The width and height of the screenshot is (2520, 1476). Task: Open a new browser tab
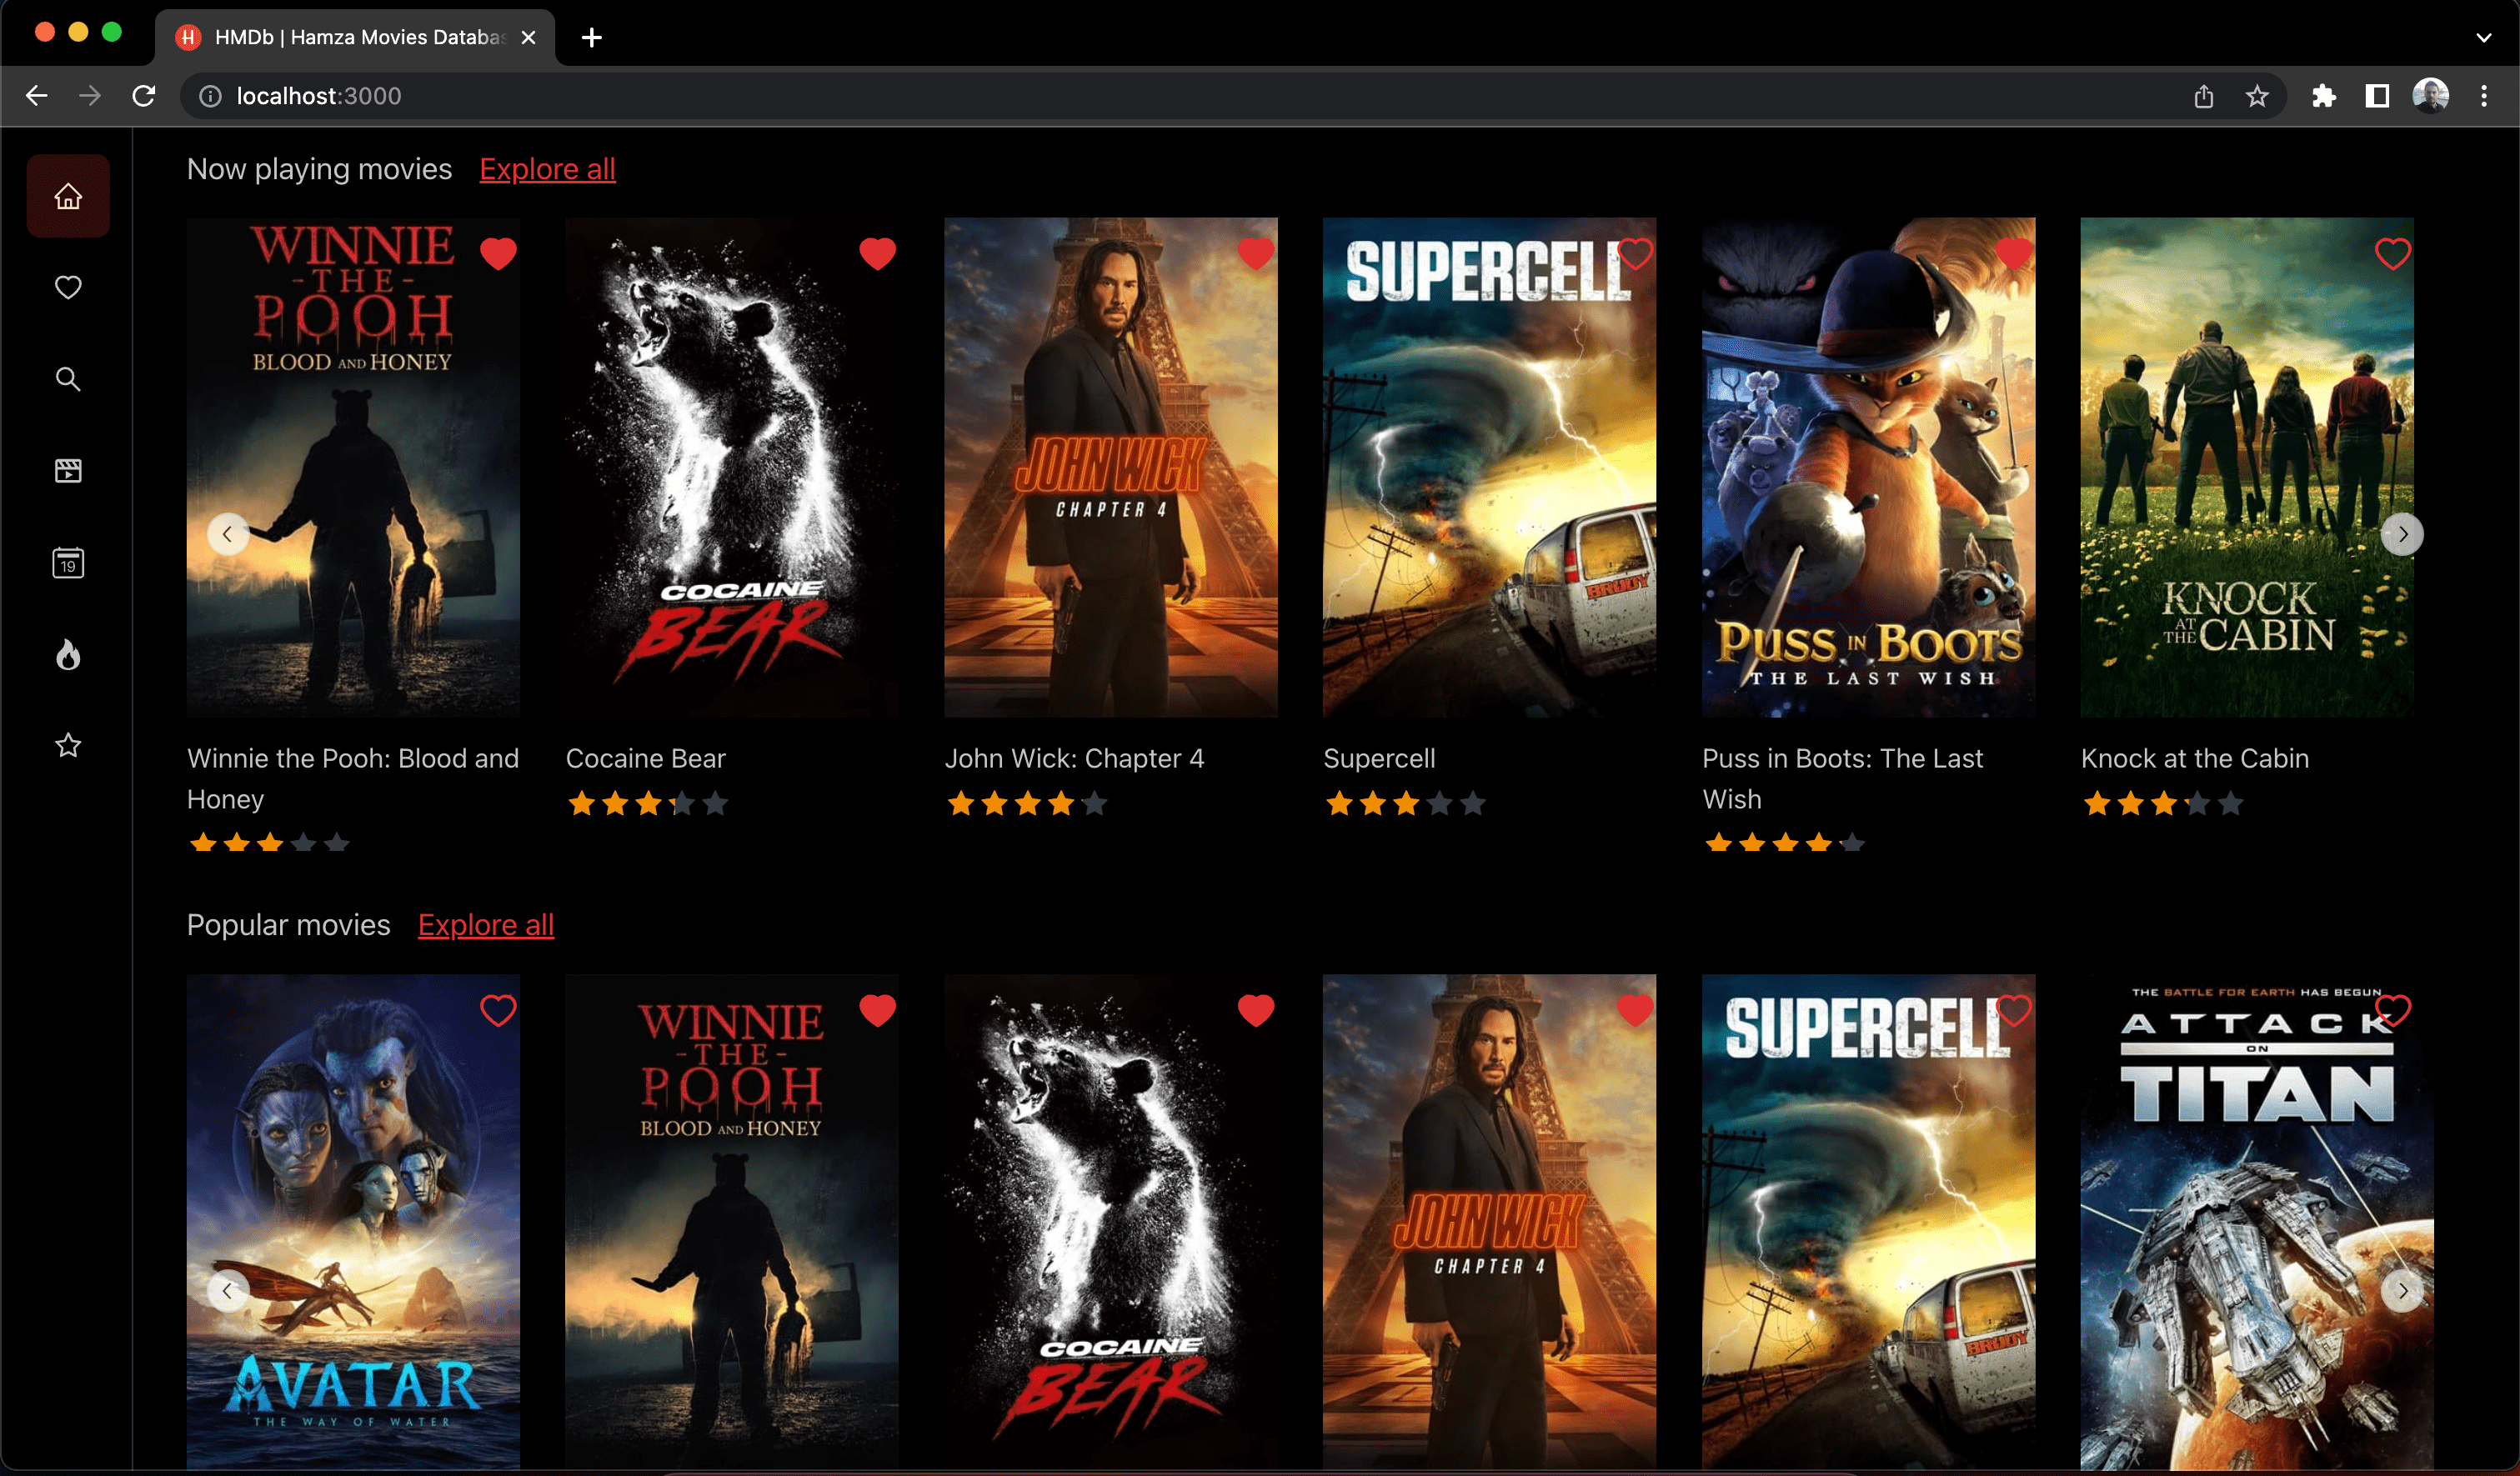pyautogui.click(x=592, y=38)
